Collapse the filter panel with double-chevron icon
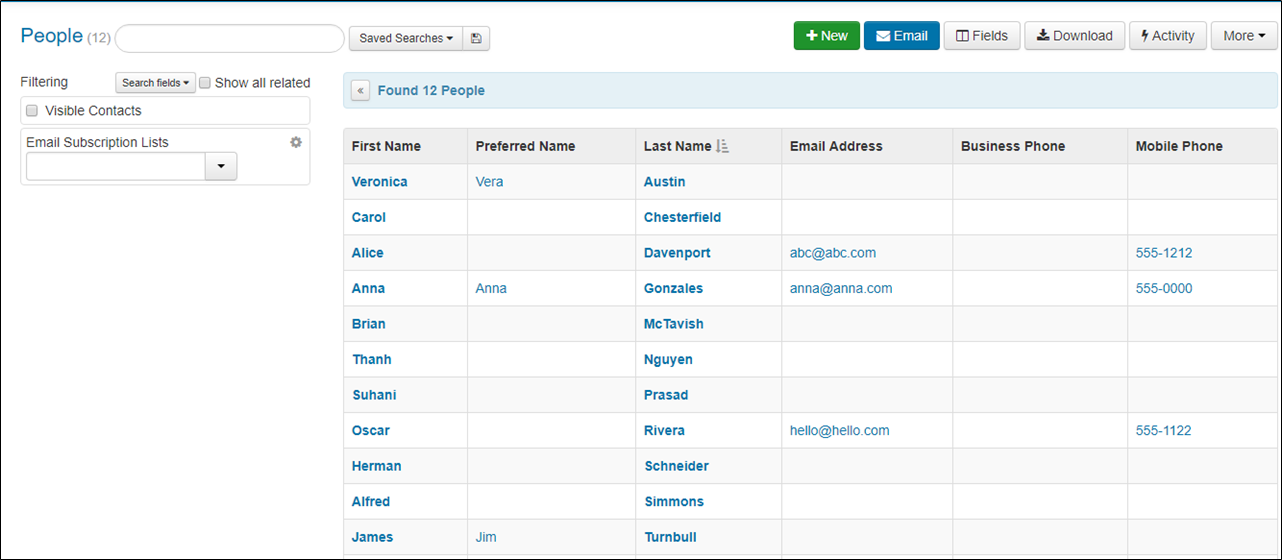1282x560 pixels. click(x=361, y=90)
